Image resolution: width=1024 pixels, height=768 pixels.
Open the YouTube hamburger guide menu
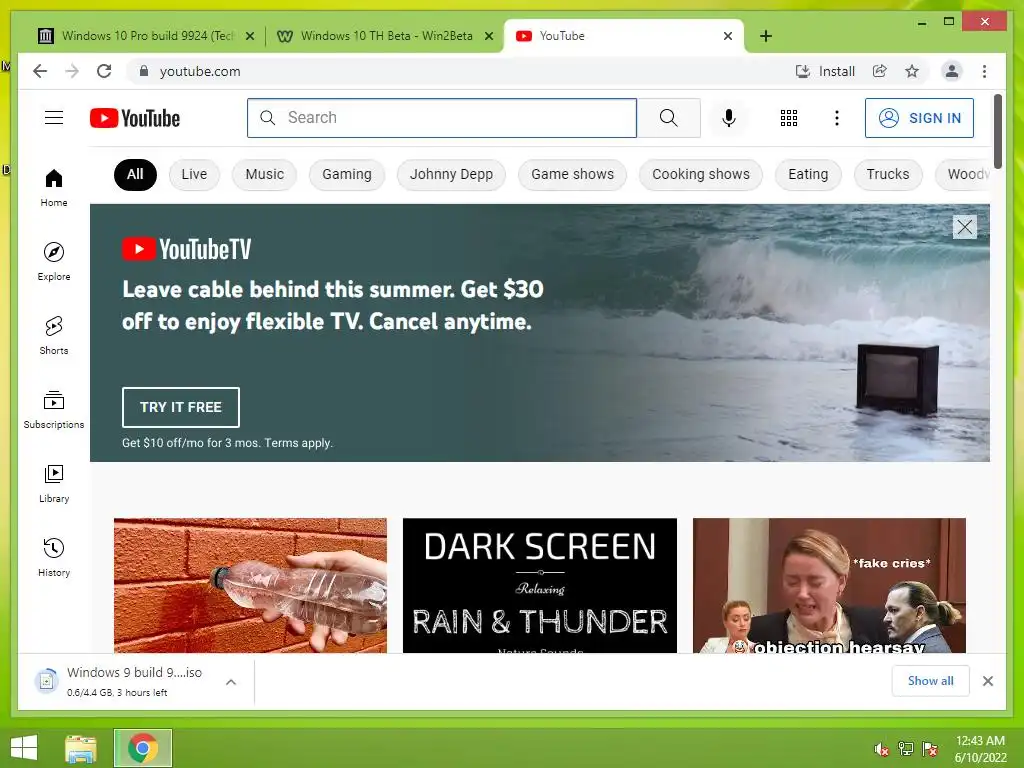click(x=54, y=118)
